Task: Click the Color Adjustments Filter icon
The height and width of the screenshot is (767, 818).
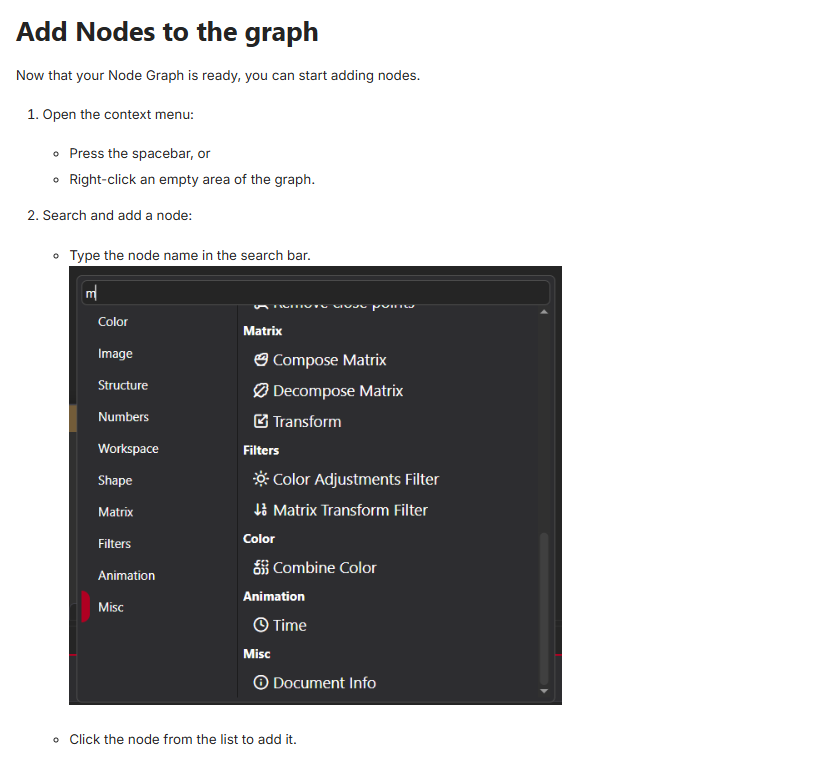Action: pyautogui.click(x=261, y=480)
